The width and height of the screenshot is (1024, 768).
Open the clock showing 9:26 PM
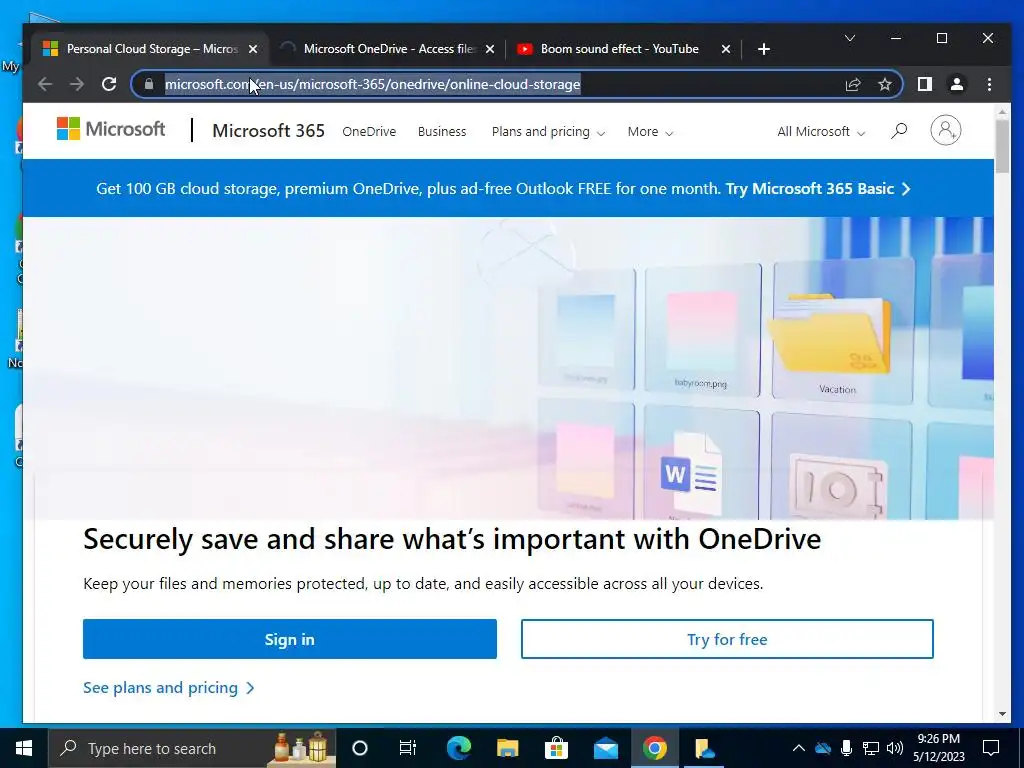point(939,748)
